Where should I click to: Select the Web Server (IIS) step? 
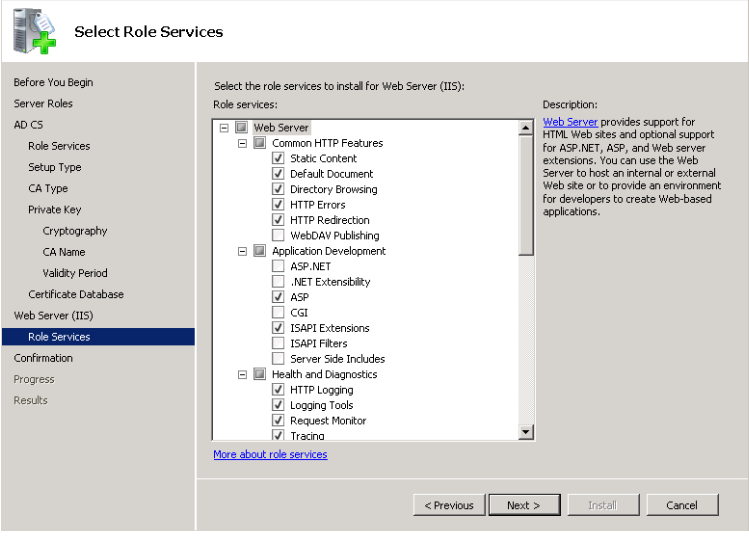pos(53,315)
